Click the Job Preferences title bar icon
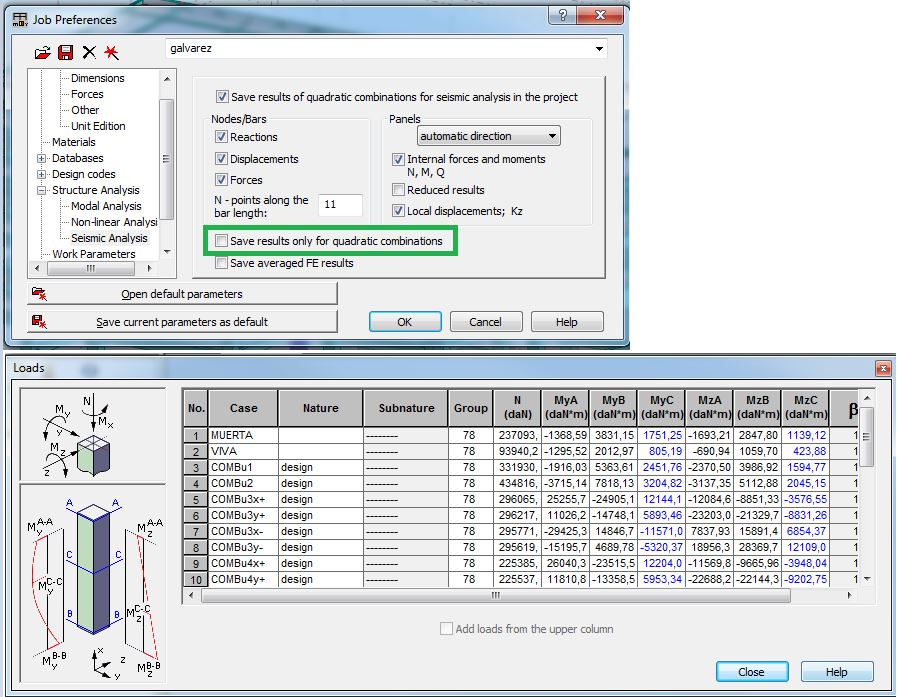The image size is (897, 697). [x=19, y=18]
